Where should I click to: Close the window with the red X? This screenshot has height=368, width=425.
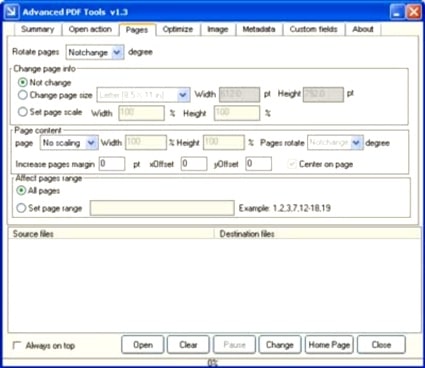click(414, 13)
